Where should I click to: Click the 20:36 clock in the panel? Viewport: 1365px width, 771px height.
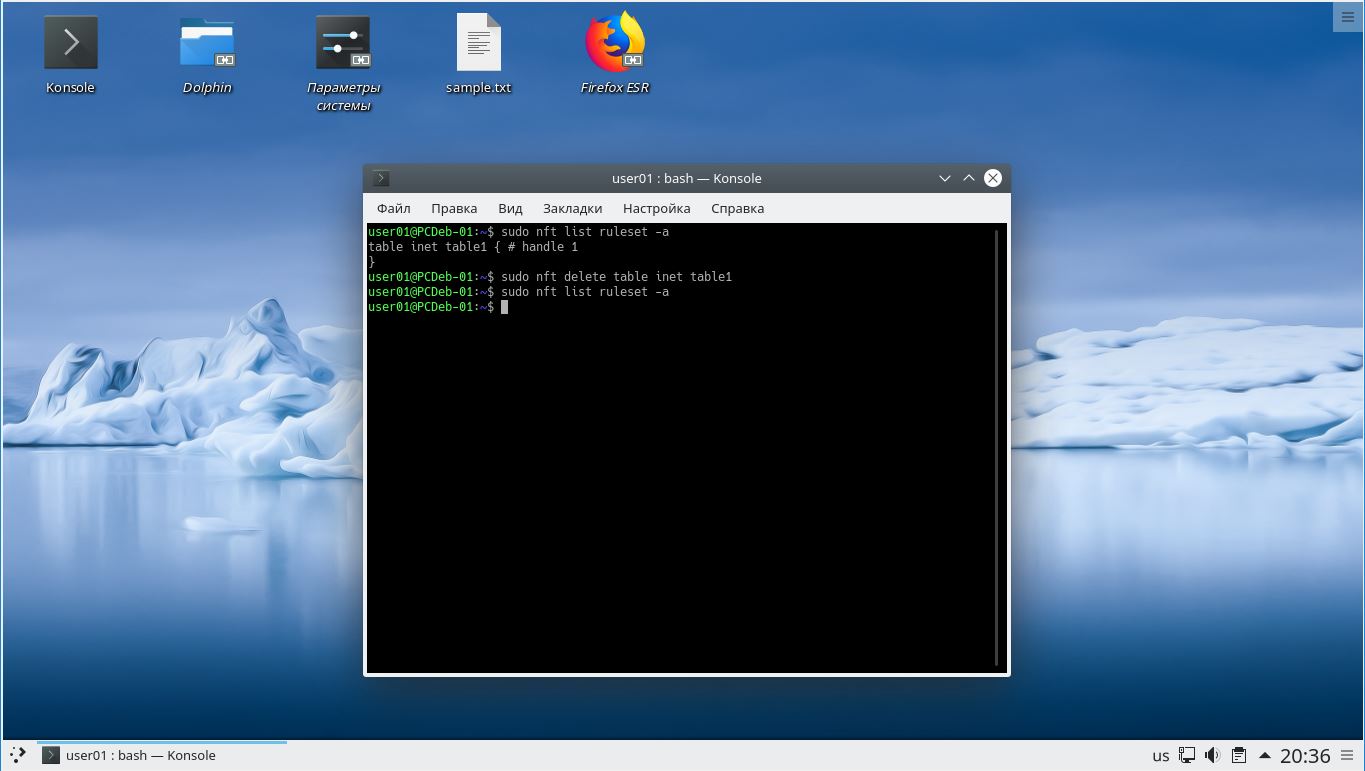(1305, 755)
